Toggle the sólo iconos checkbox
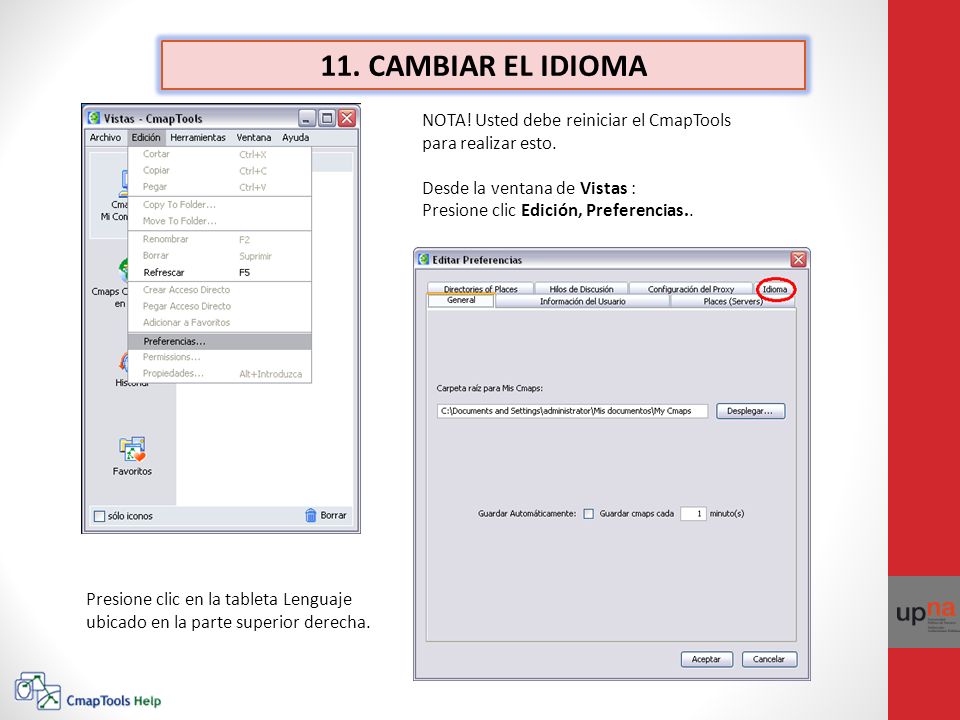The height and width of the screenshot is (720, 960). (99, 516)
